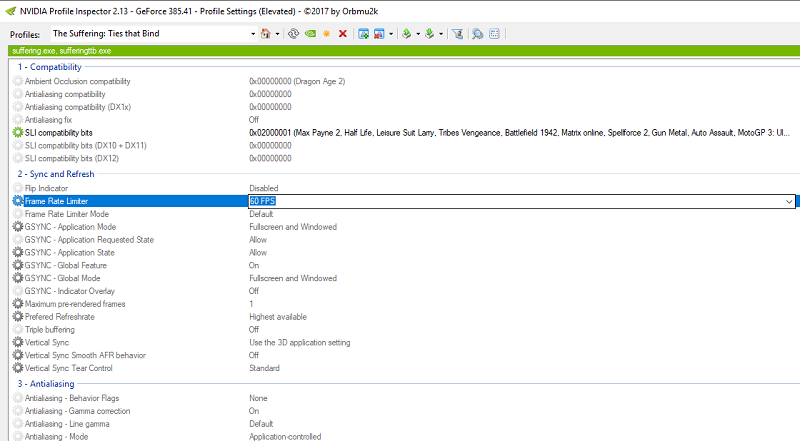The height and width of the screenshot is (441, 800).
Task: Select 'GSYNC - Global Feature' setting
Action: 66,265
